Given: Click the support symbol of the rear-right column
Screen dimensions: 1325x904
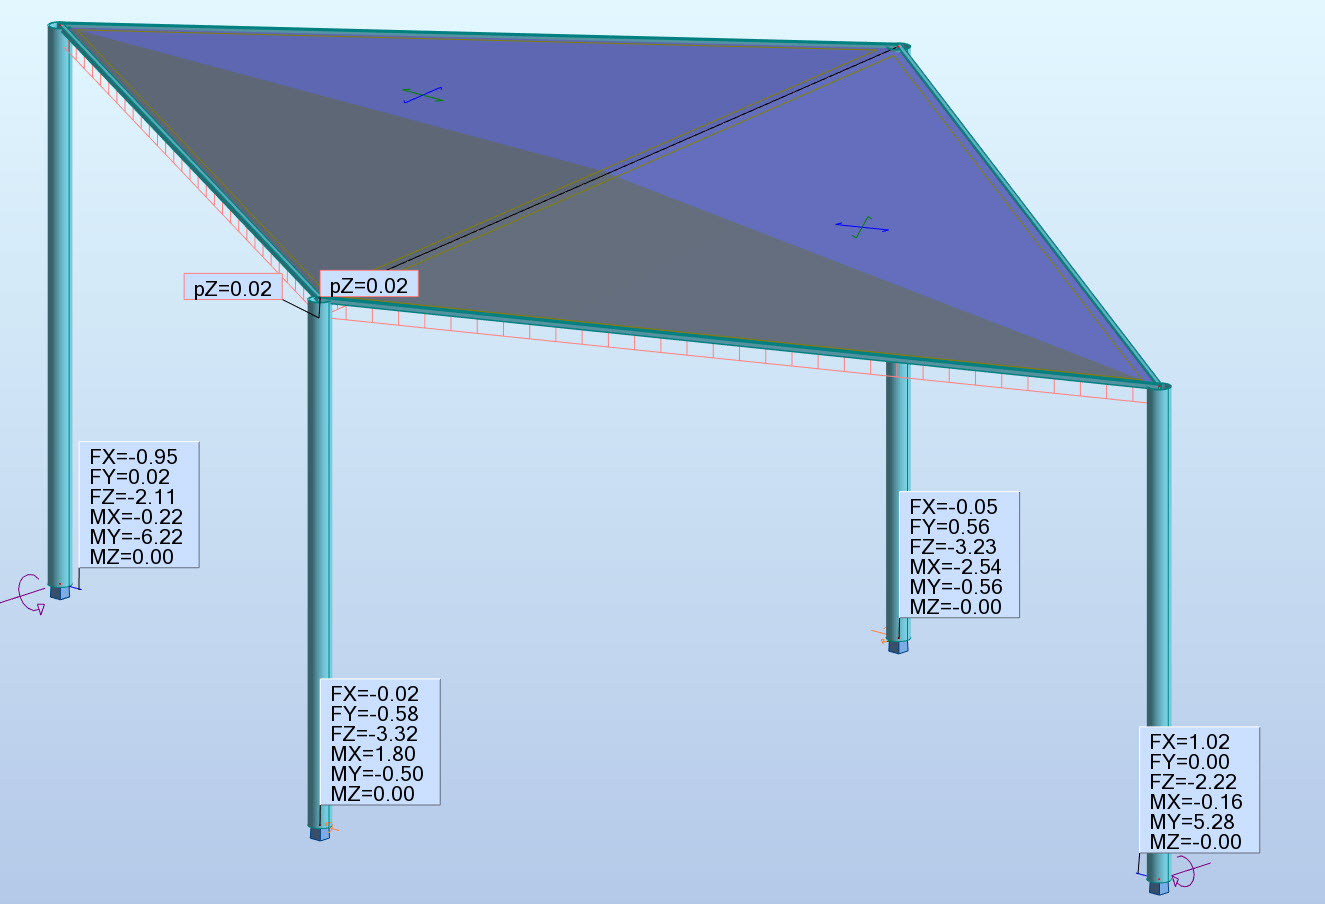Looking at the screenshot, I should point(898,648).
